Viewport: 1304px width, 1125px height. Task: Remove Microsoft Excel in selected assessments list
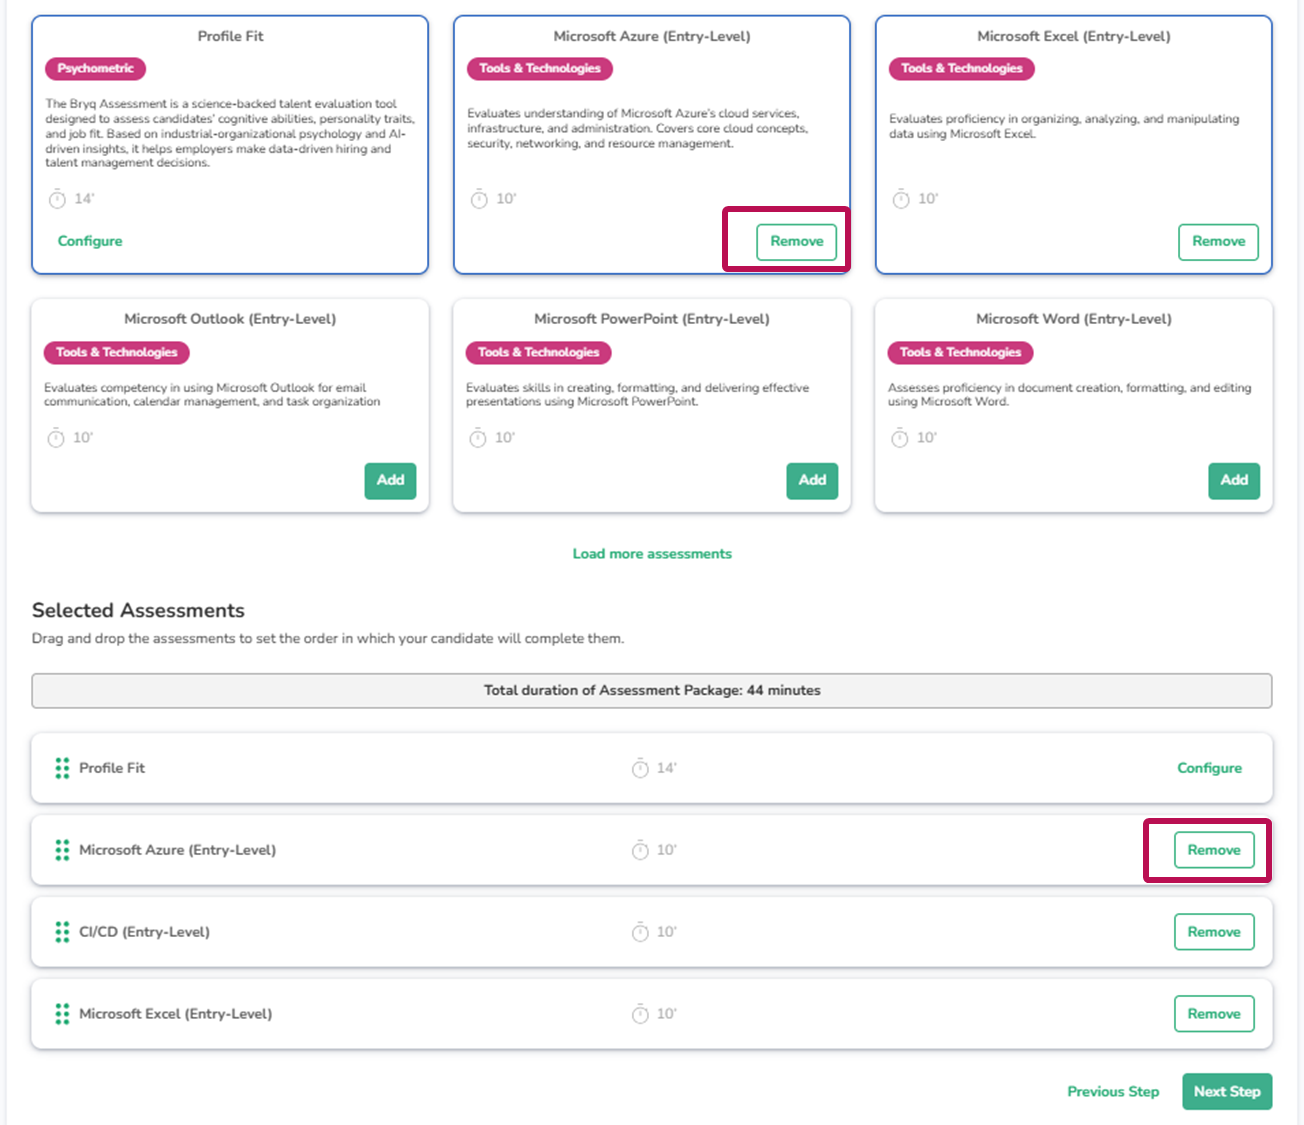click(x=1213, y=1014)
